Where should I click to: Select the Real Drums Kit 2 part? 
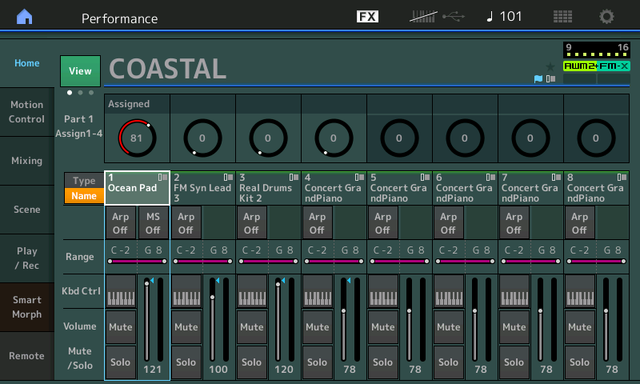268,188
